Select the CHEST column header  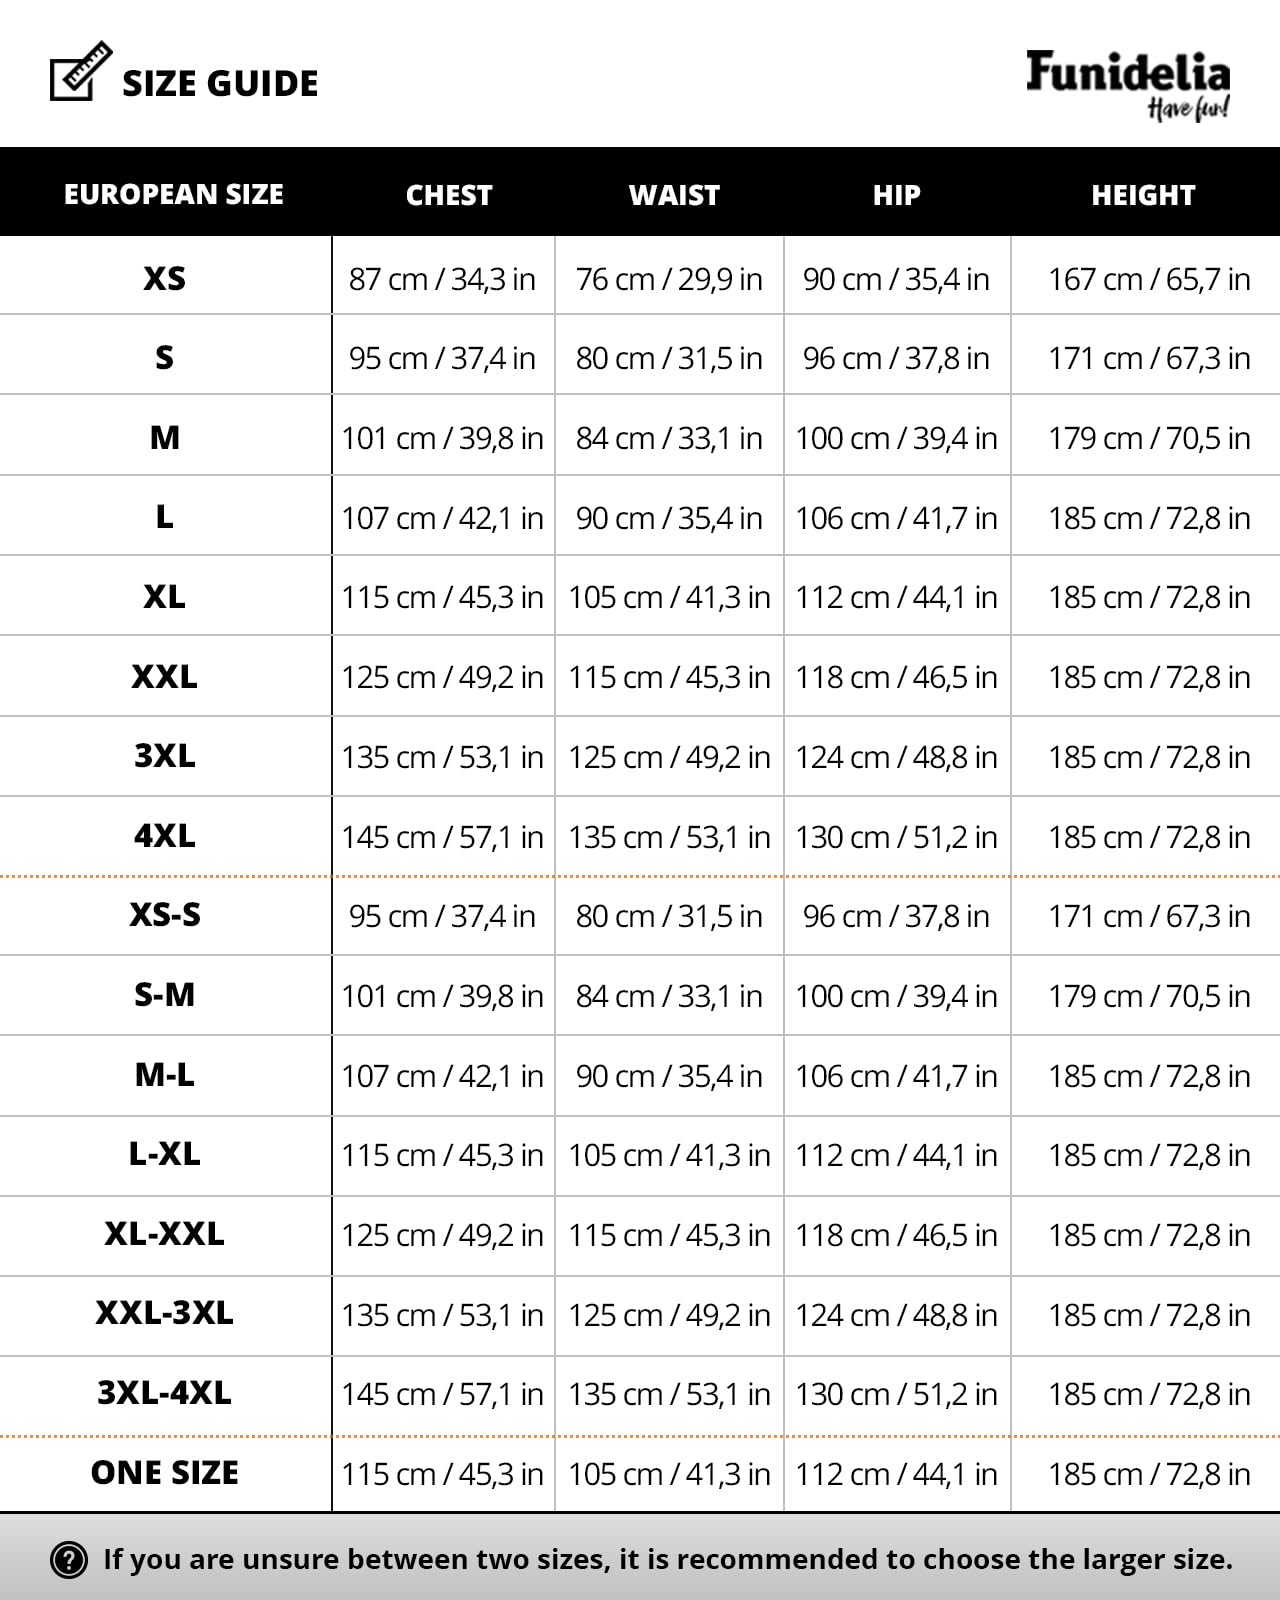coord(449,195)
